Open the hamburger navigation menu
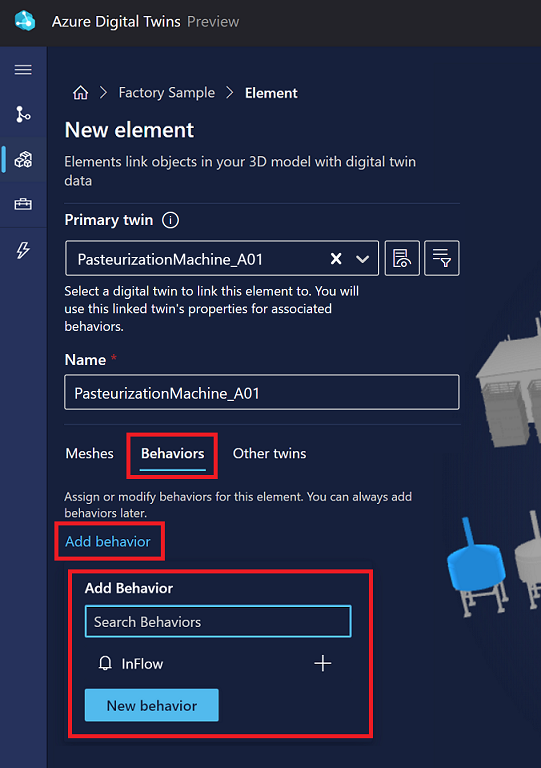The height and width of the screenshot is (768, 541). [23, 70]
